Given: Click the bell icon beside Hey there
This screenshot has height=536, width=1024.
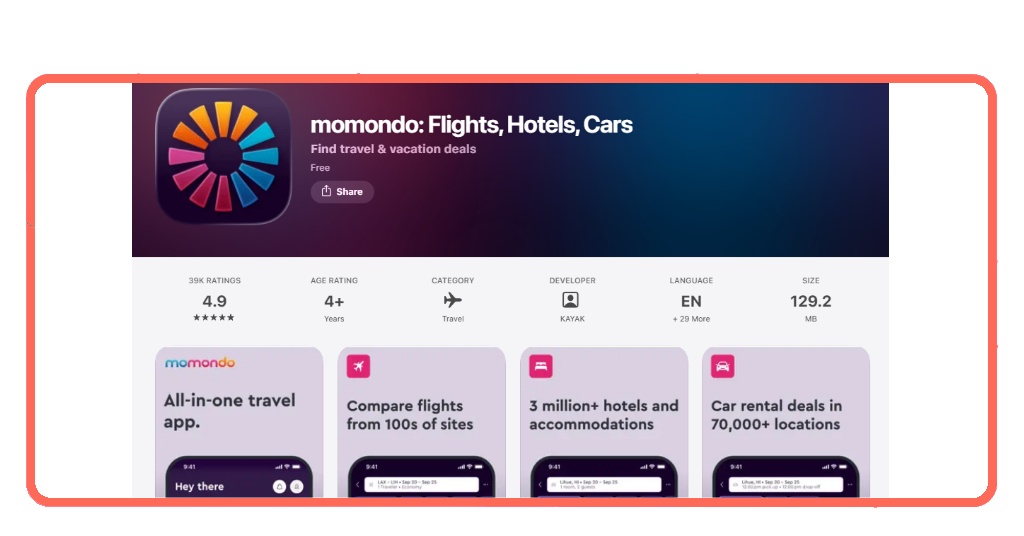Looking at the screenshot, I should (x=280, y=486).
